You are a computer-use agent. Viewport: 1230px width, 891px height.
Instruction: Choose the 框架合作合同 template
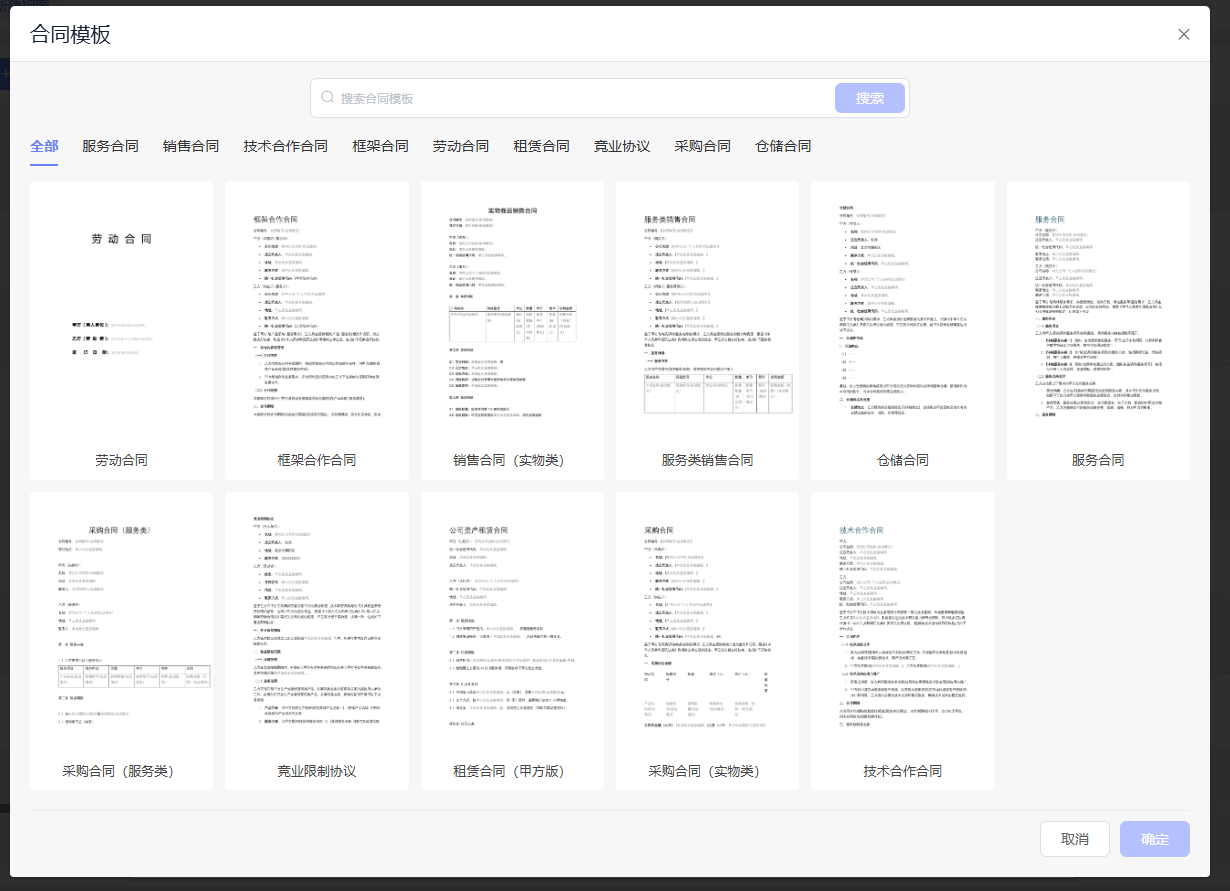click(x=316, y=315)
